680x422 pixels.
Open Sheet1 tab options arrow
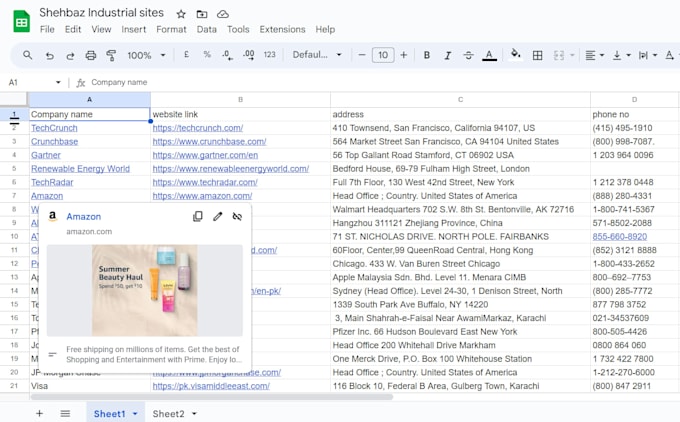(135, 414)
